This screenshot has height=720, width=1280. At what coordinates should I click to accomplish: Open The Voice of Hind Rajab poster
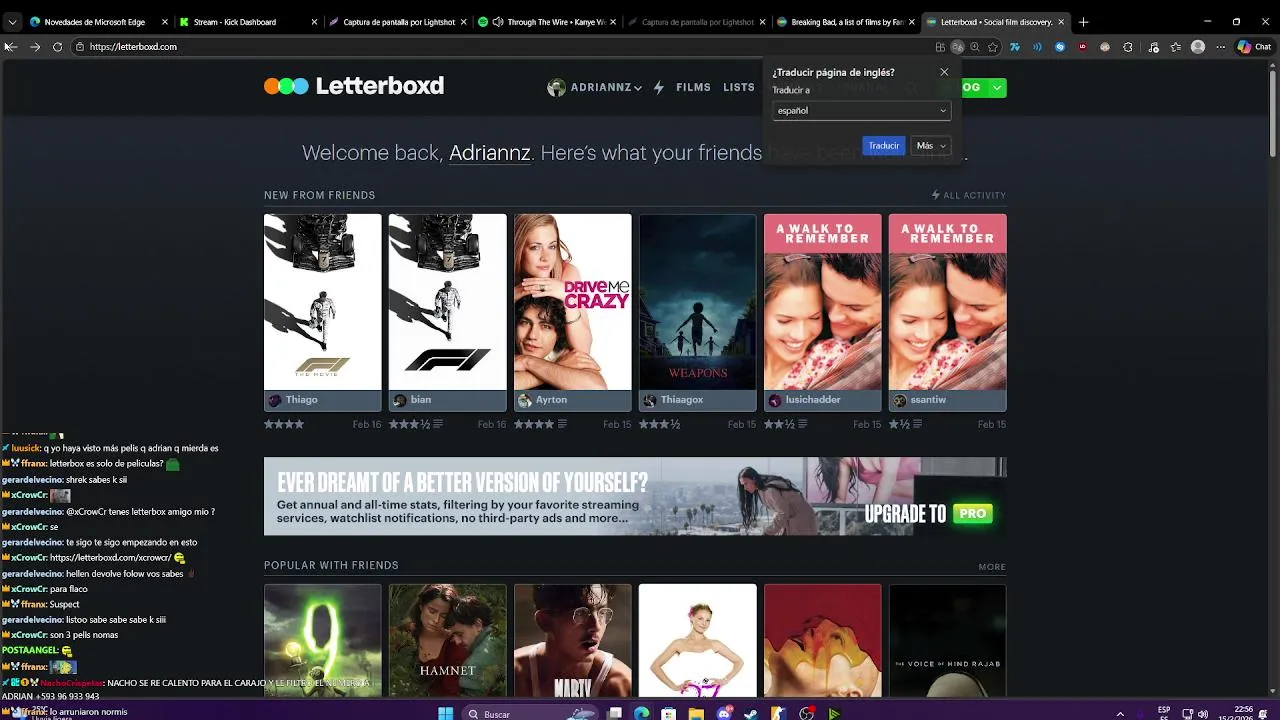947,640
